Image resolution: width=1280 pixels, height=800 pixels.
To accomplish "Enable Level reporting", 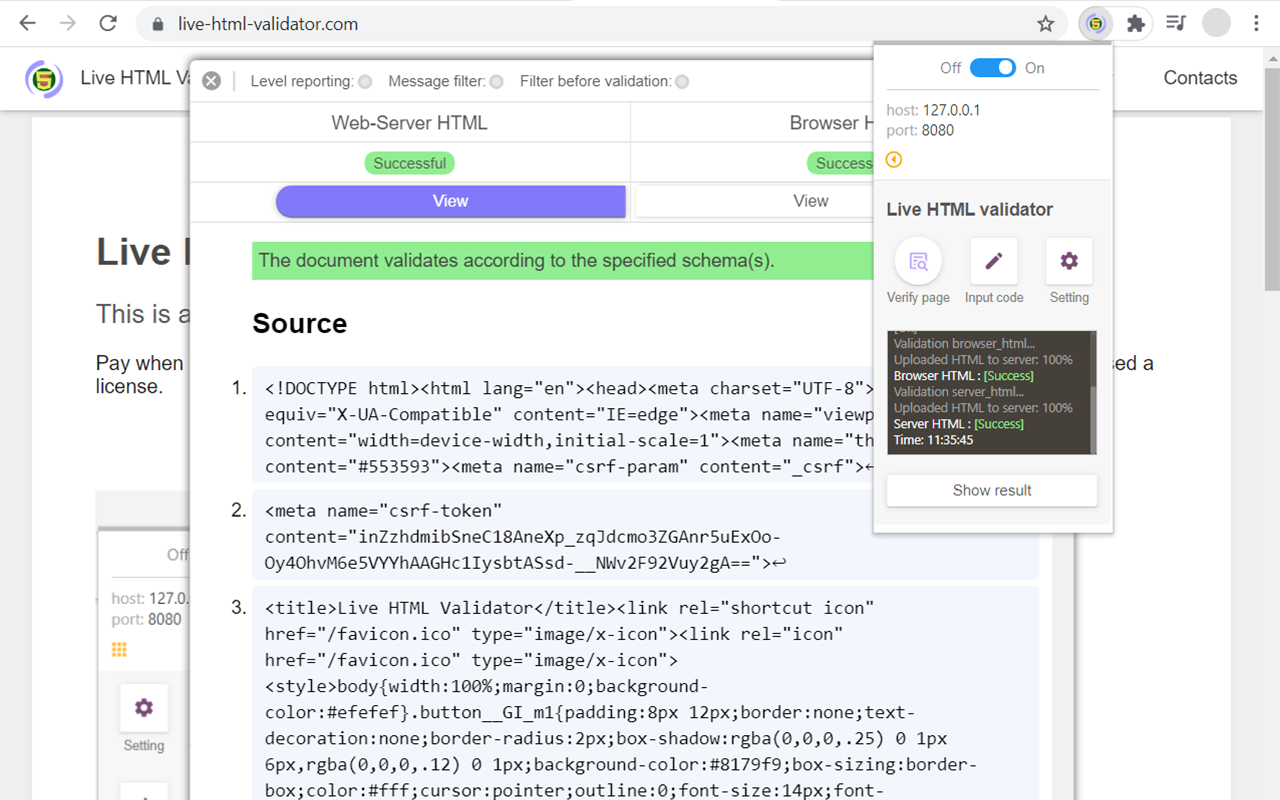I will coord(364,81).
